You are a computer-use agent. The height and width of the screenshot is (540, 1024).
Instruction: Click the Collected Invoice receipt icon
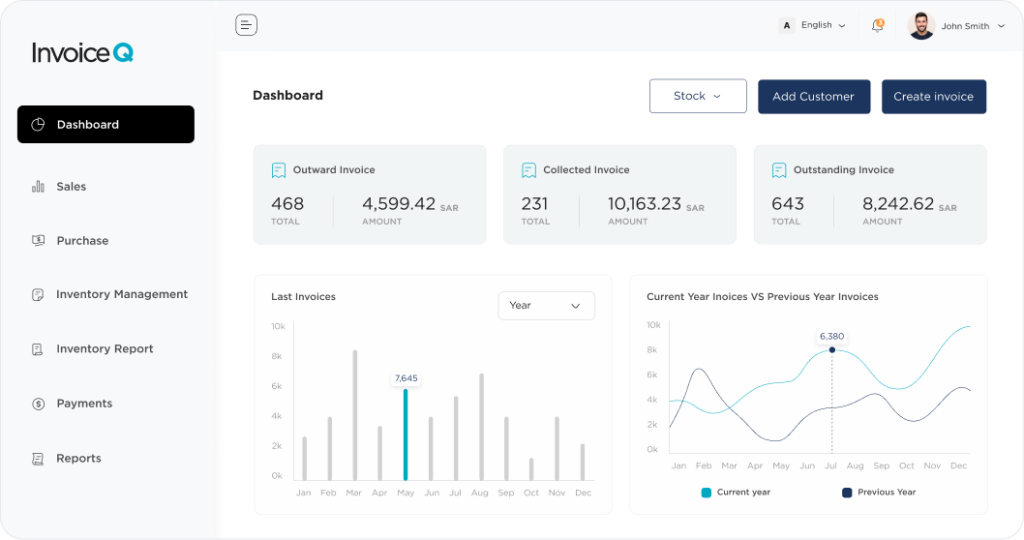529,171
